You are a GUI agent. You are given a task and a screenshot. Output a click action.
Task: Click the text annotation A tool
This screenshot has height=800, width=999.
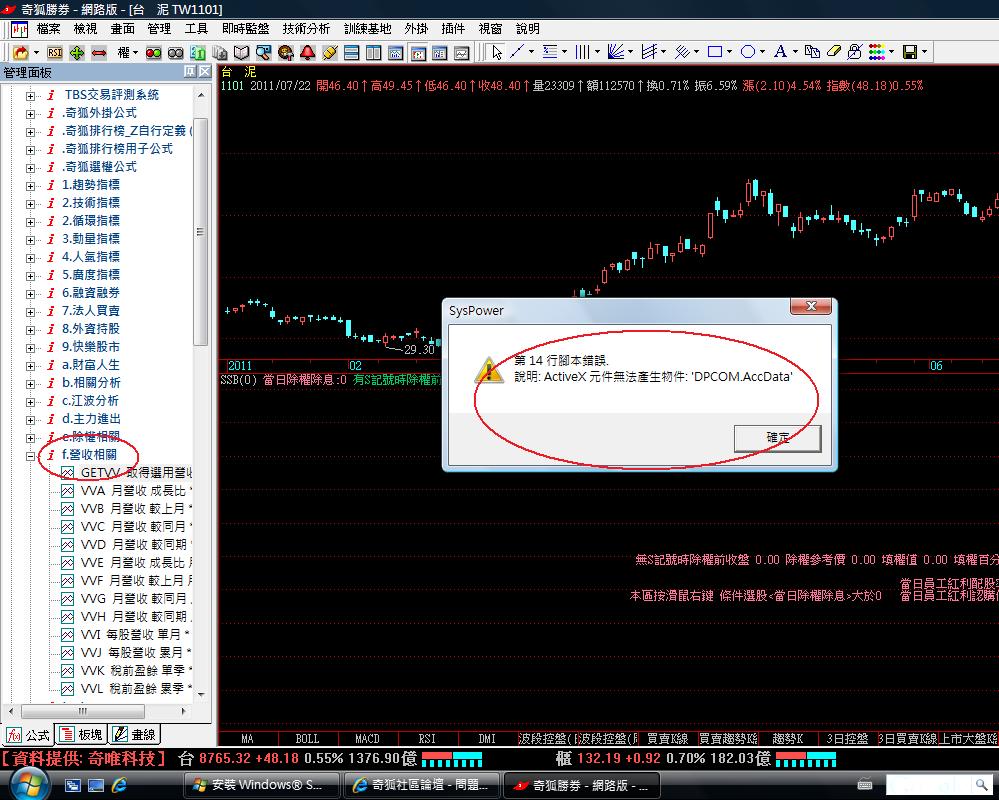tap(780, 52)
